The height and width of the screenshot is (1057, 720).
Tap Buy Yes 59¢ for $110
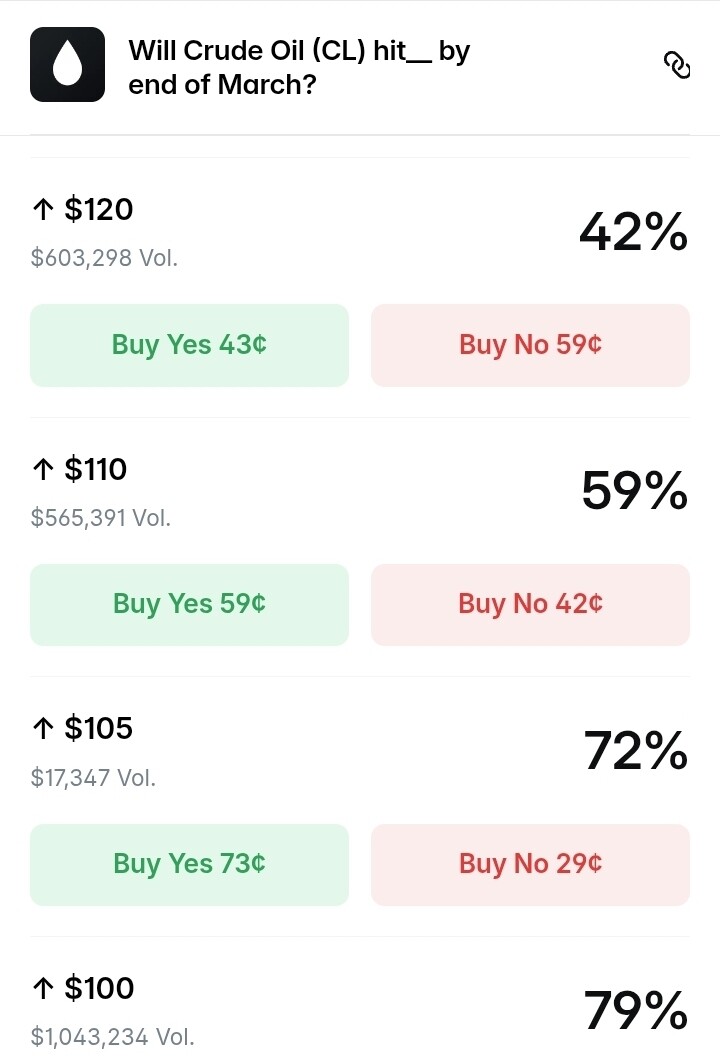pos(189,604)
